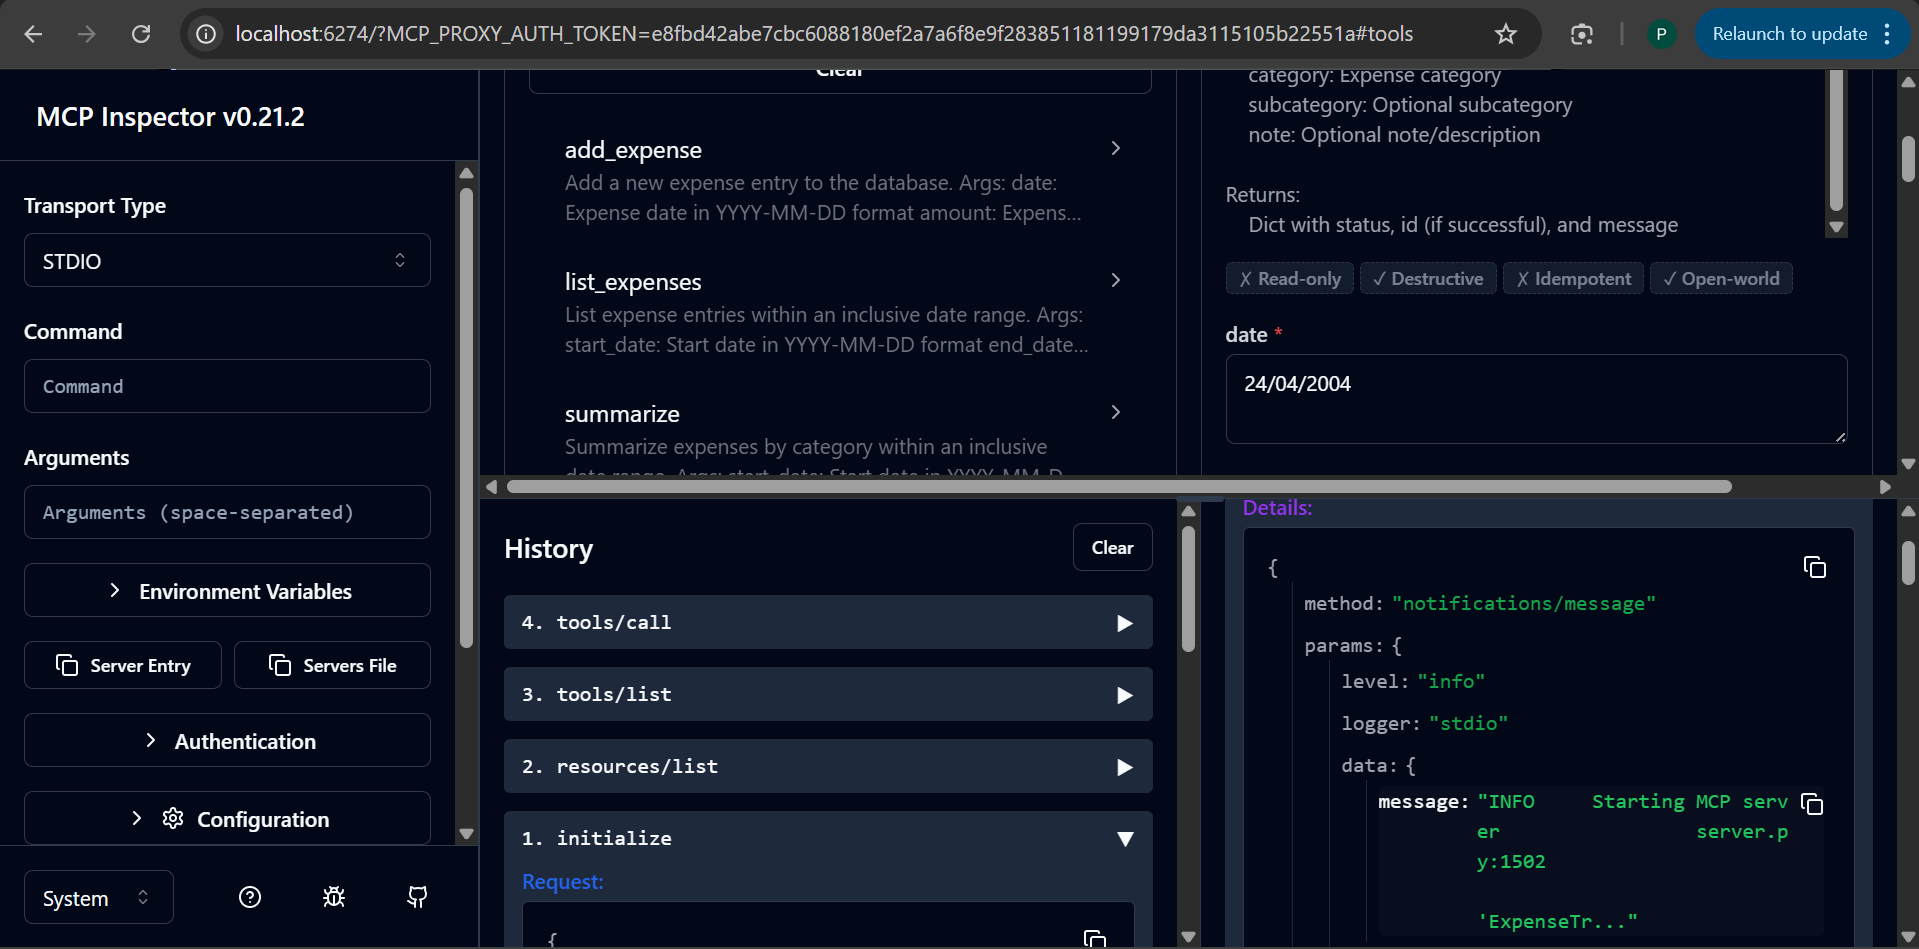
Task: Focus the Arguments input field
Action: tap(227, 512)
